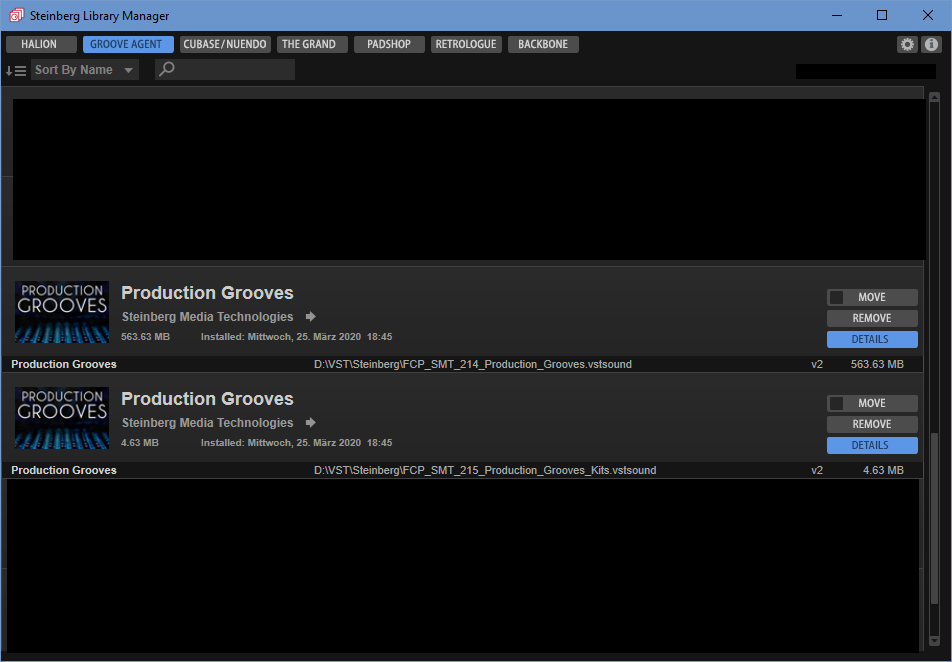Open settings via the gear icon
The height and width of the screenshot is (662, 952).
[907, 45]
